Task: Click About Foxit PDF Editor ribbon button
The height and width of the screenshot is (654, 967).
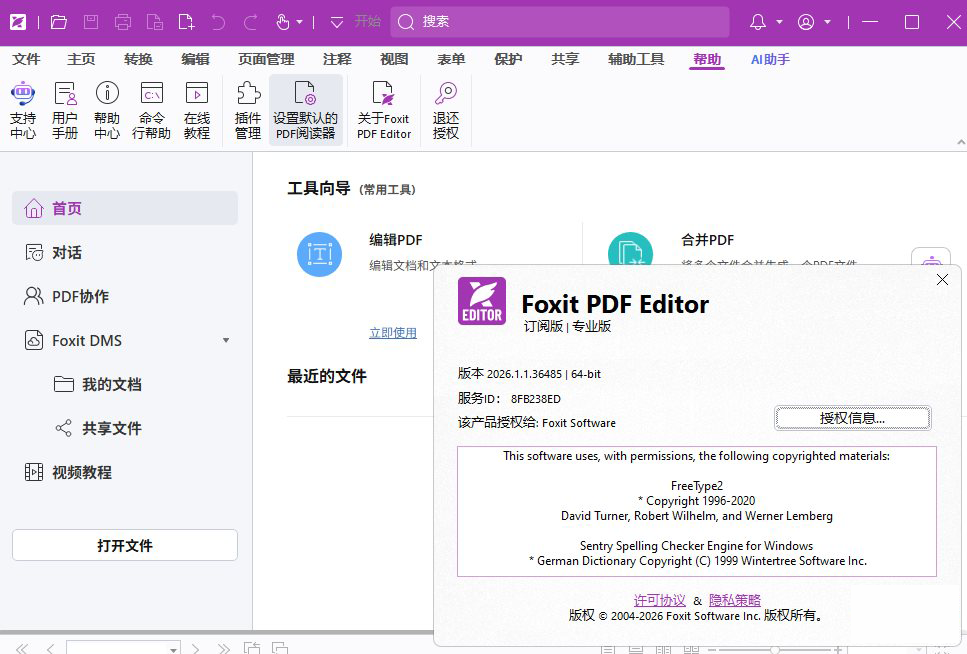Action: pyautogui.click(x=384, y=110)
